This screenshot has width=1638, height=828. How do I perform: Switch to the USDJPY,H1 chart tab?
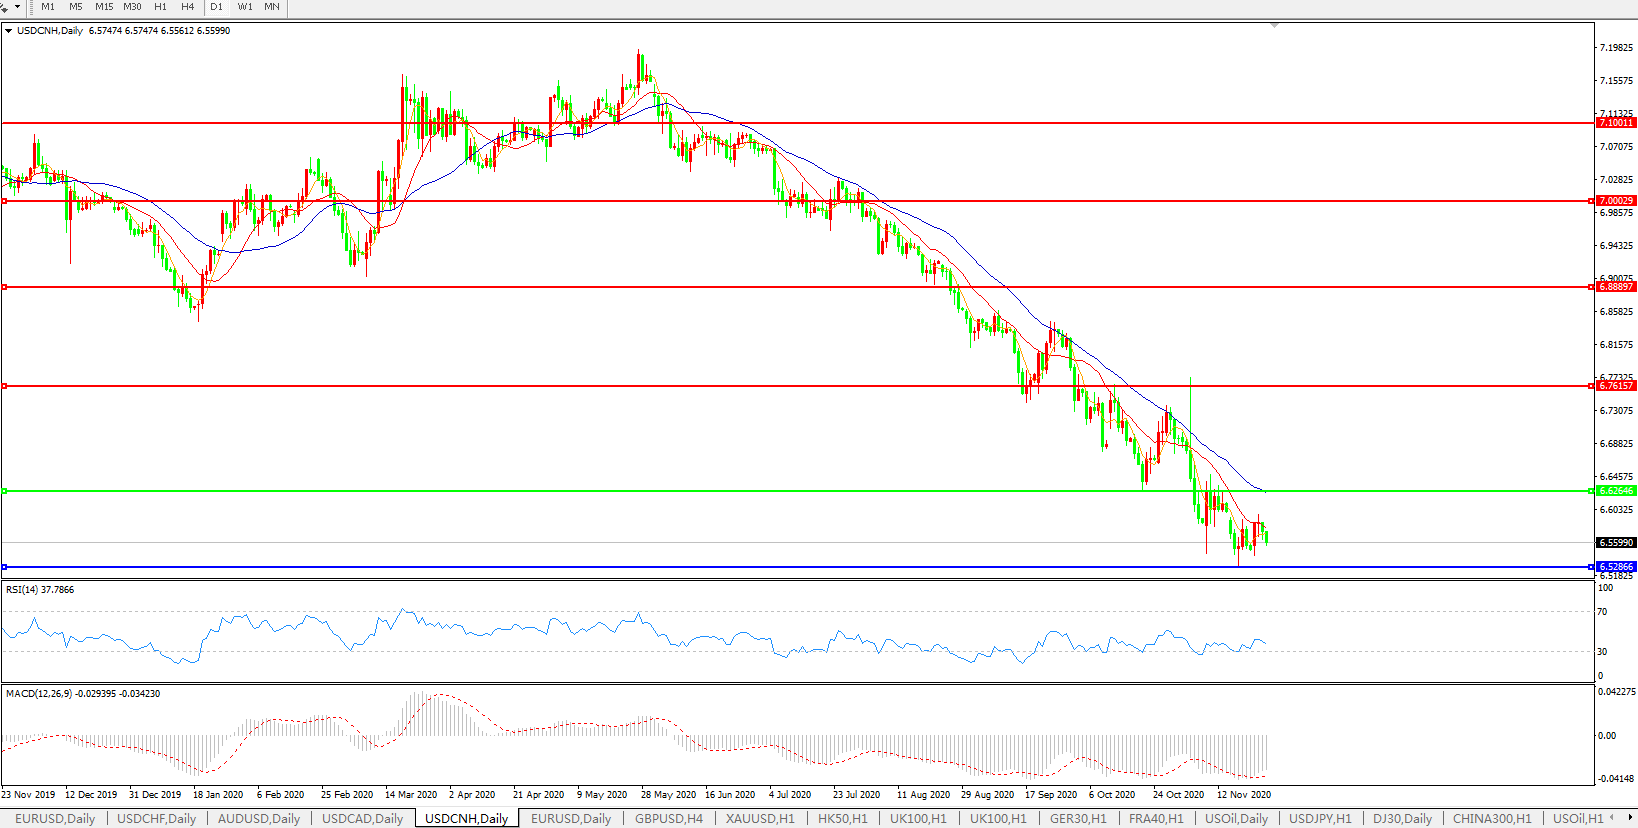(1319, 818)
